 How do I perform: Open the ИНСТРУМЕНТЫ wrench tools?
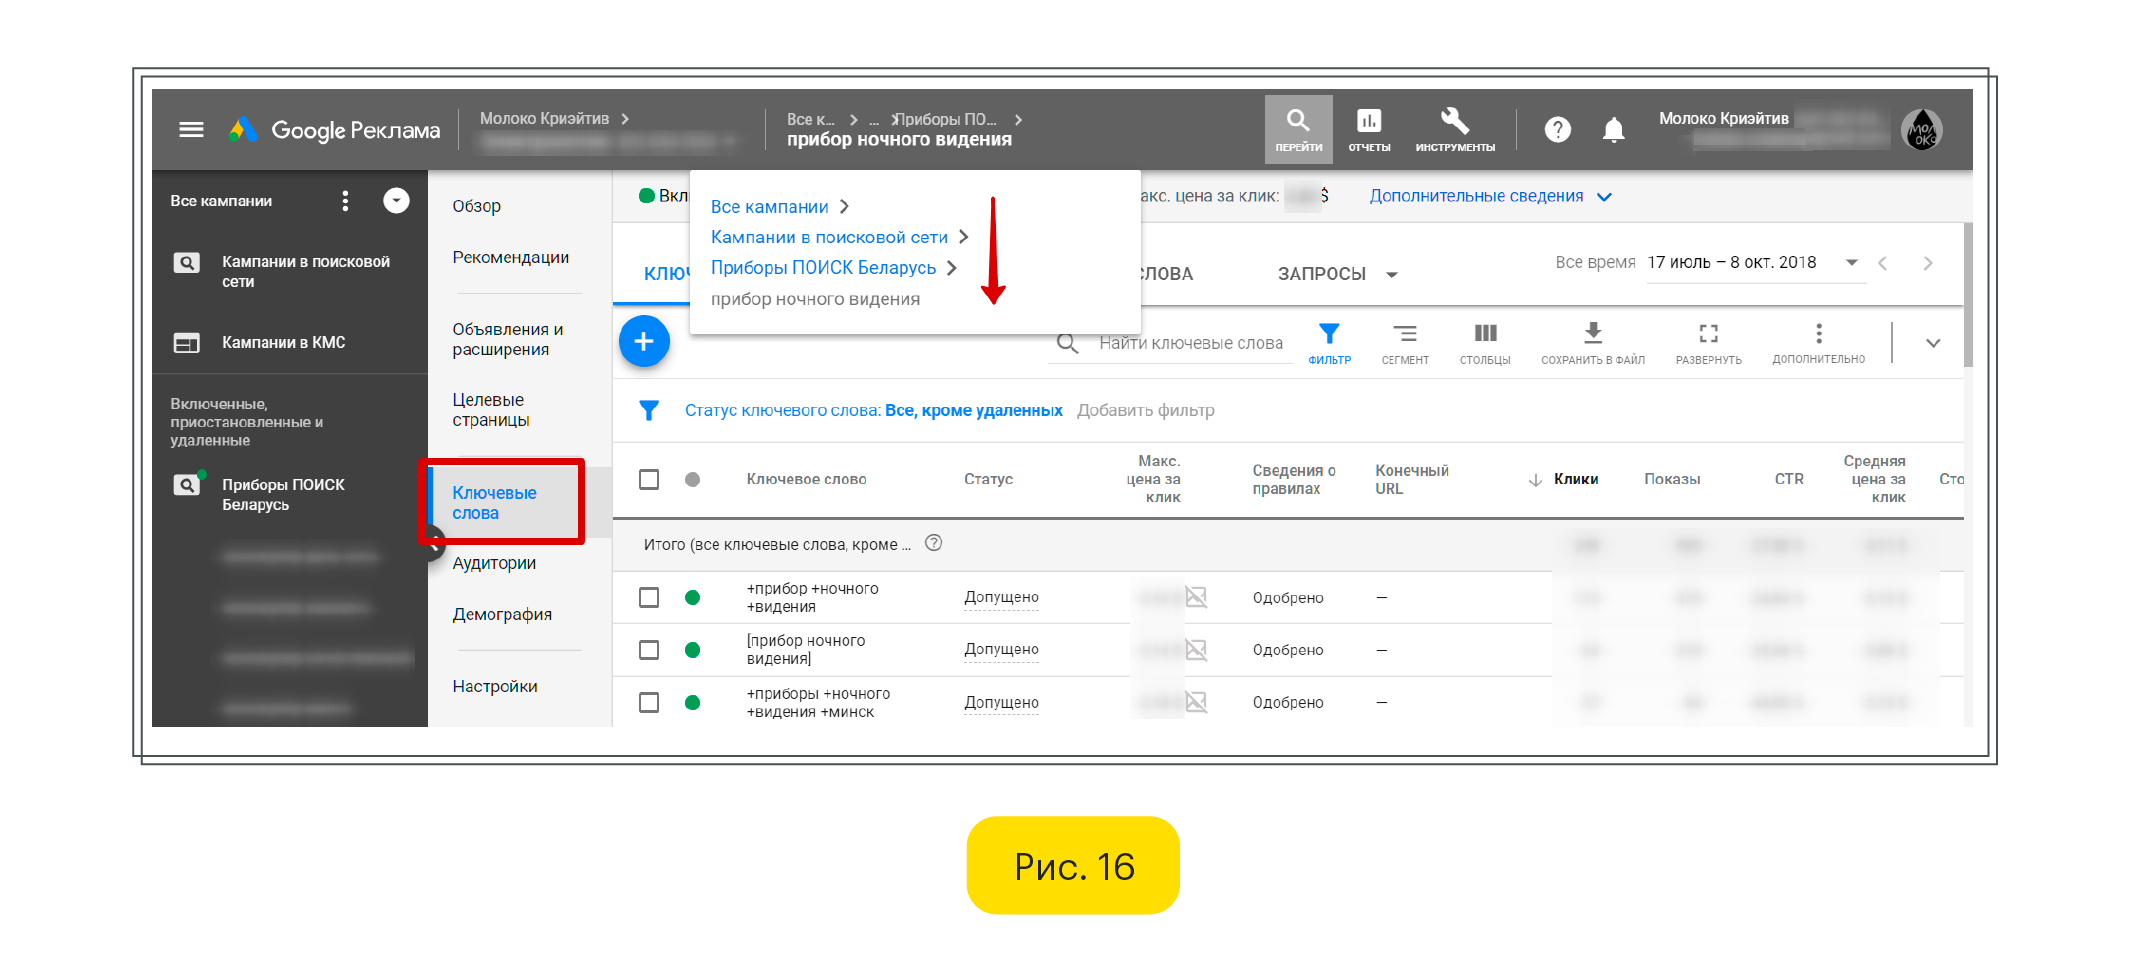click(1454, 129)
